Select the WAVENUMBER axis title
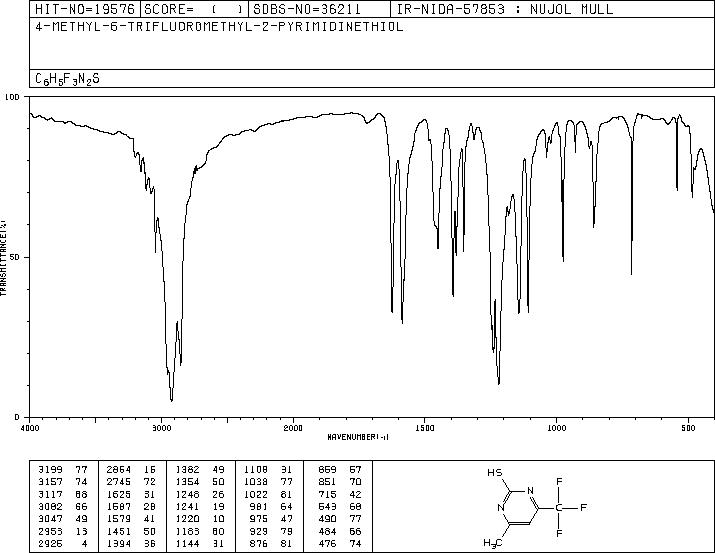 tap(358, 437)
